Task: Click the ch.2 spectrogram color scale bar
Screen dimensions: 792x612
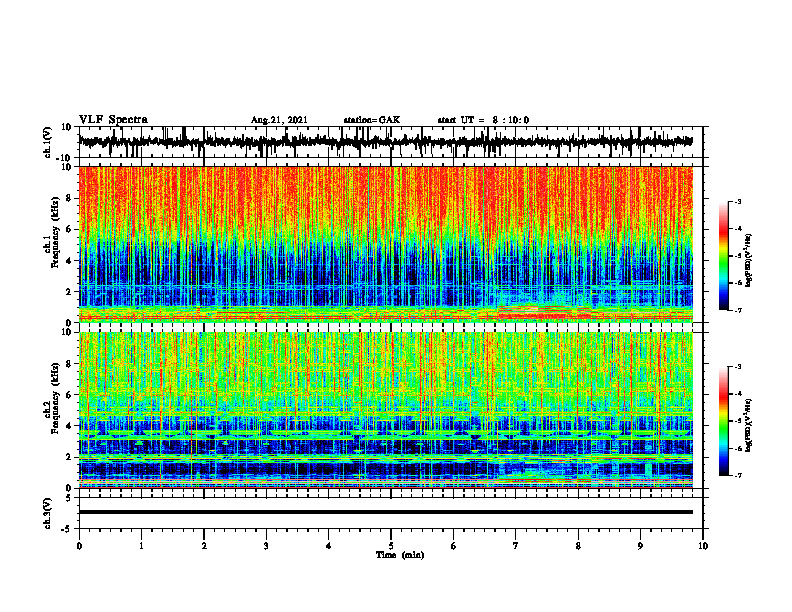Action: pyautogui.click(x=724, y=421)
